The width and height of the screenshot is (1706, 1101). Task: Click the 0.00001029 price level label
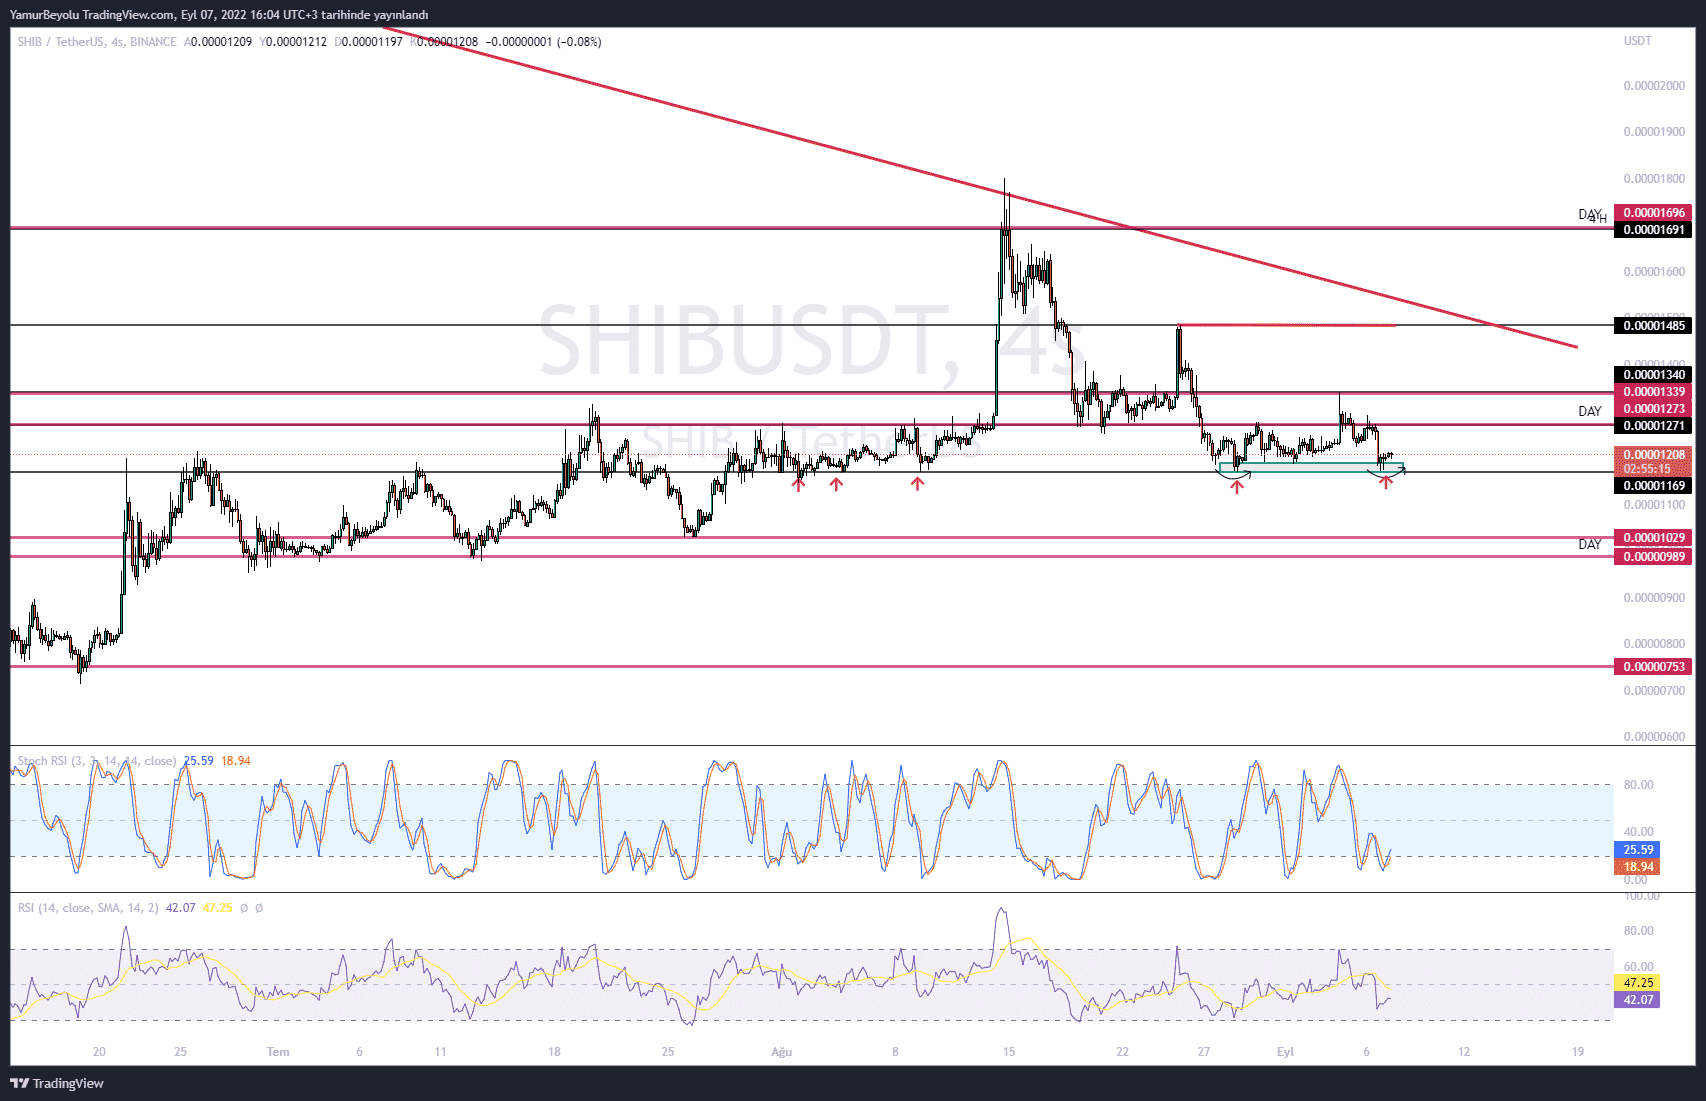(1653, 538)
